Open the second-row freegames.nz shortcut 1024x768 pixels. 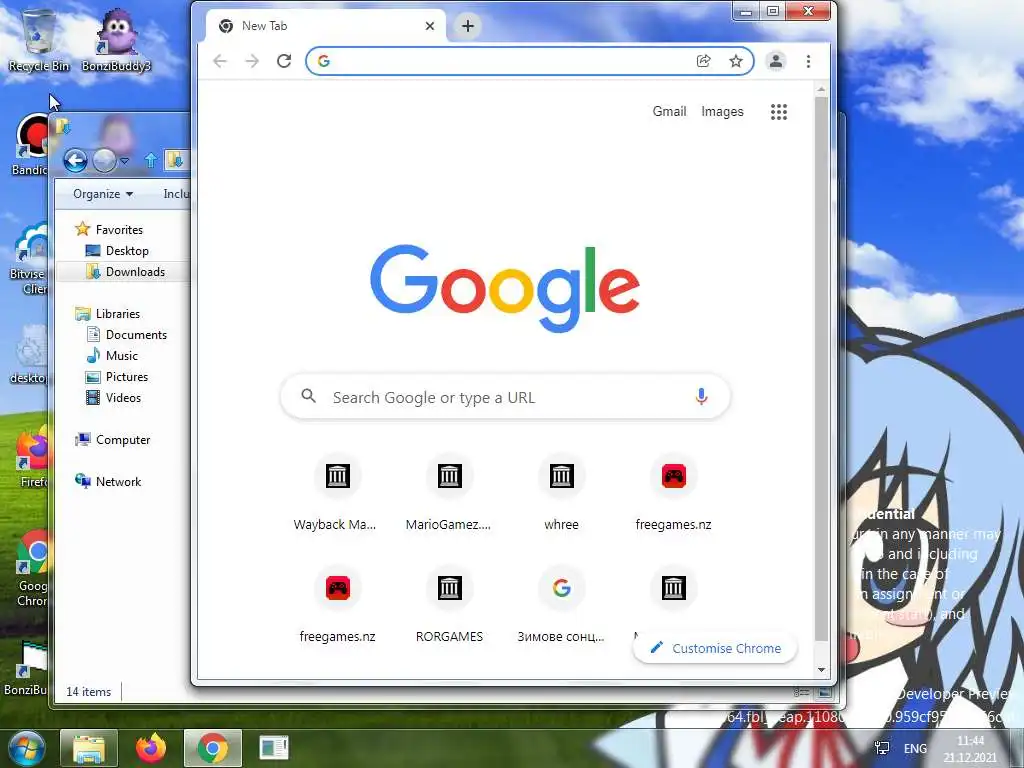click(x=337, y=606)
